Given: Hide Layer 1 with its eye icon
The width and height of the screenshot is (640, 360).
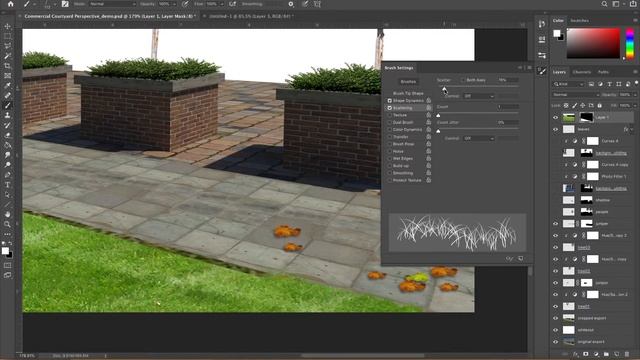Looking at the screenshot, I should [x=555, y=118].
